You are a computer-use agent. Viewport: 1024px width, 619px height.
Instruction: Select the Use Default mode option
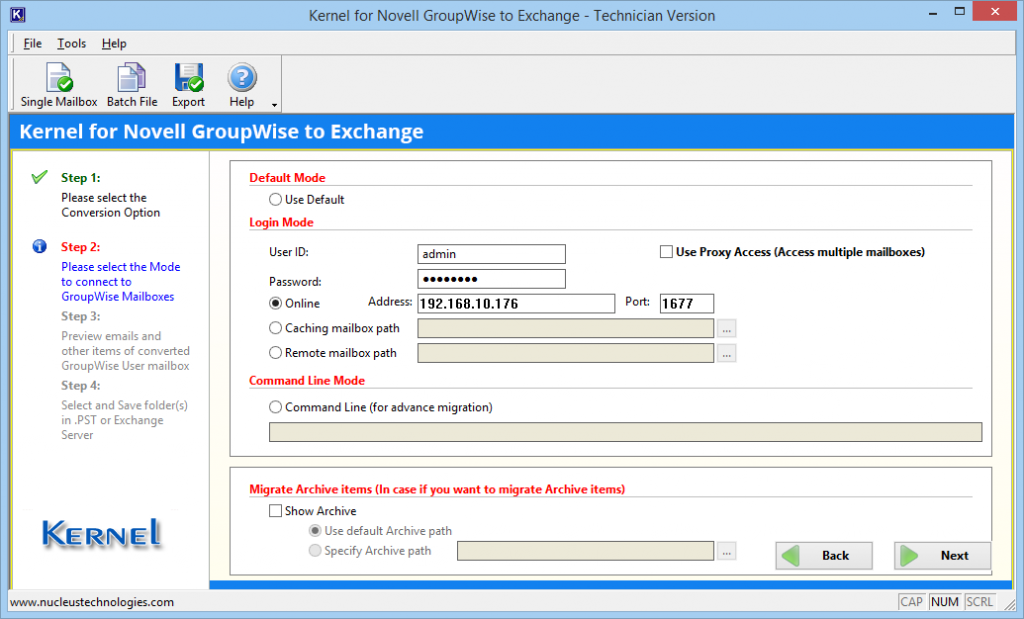click(274, 198)
